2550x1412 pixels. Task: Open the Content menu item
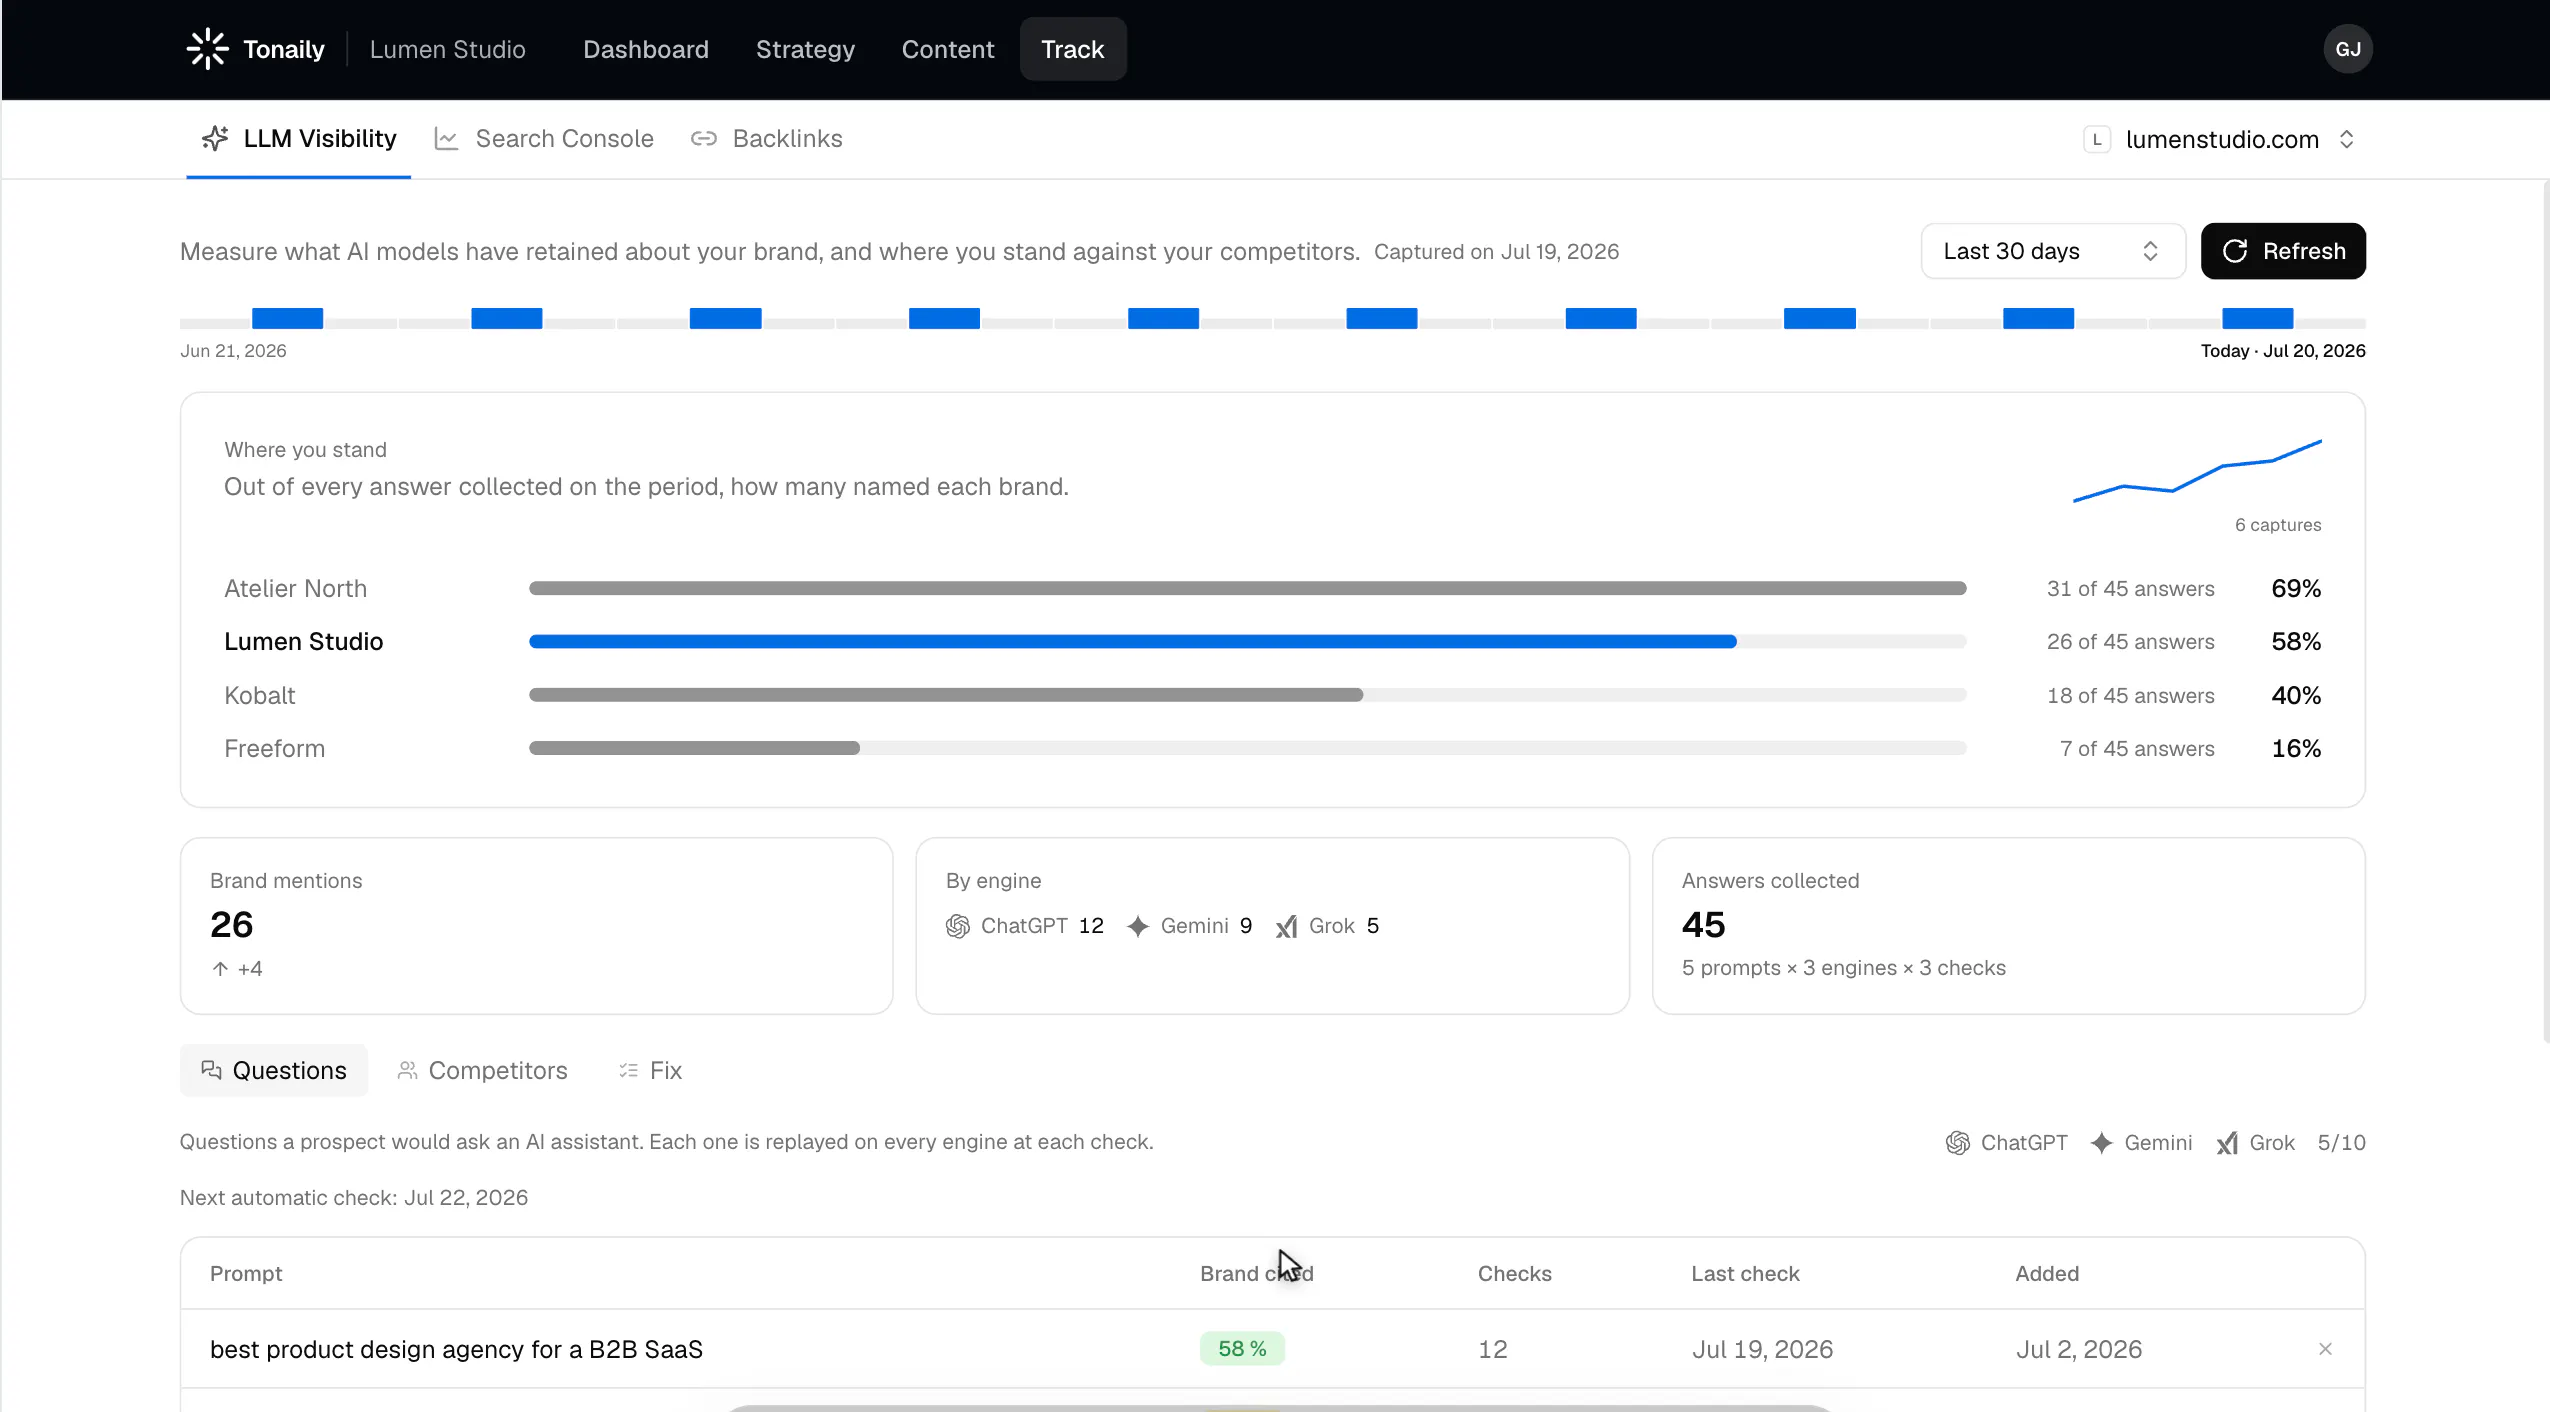(x=948, y=49)
